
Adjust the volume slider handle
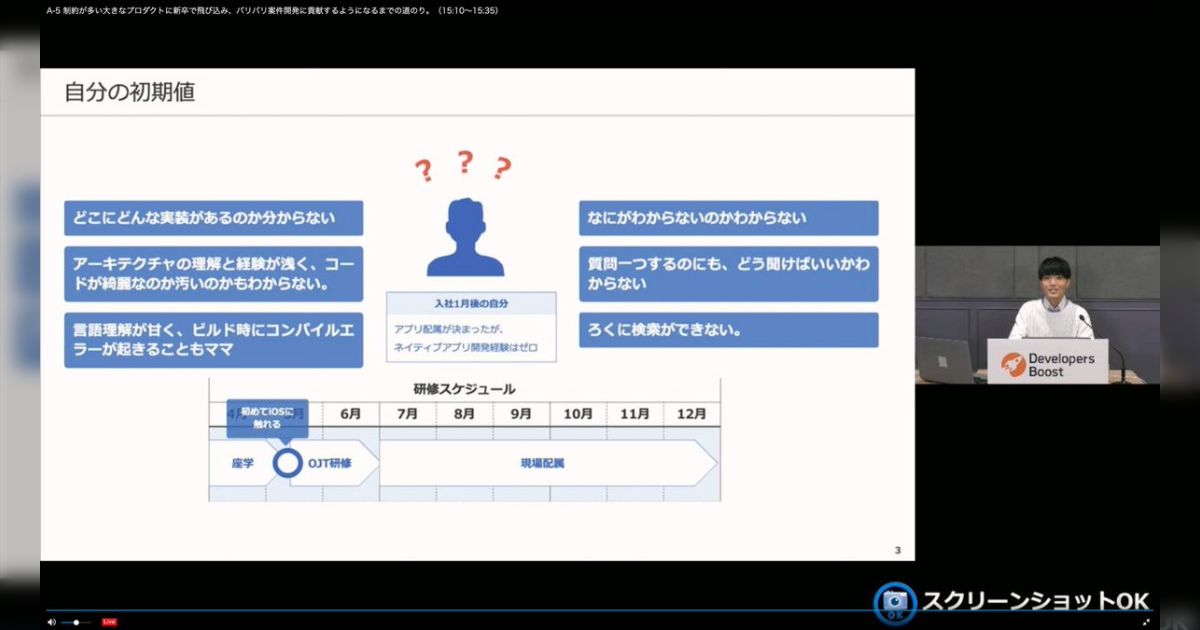tap(77, 622)
